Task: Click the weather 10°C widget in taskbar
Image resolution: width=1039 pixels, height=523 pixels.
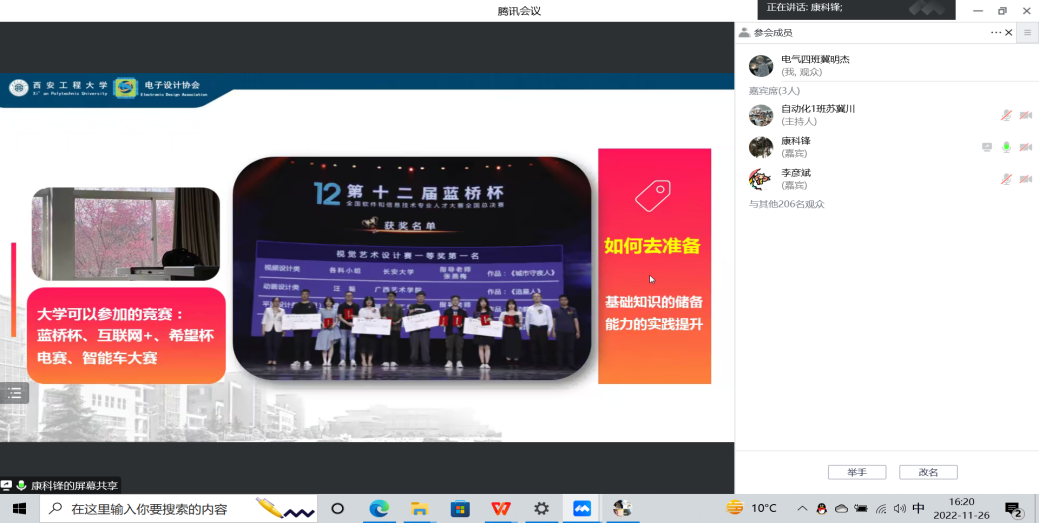Action: tap(751, 508)
